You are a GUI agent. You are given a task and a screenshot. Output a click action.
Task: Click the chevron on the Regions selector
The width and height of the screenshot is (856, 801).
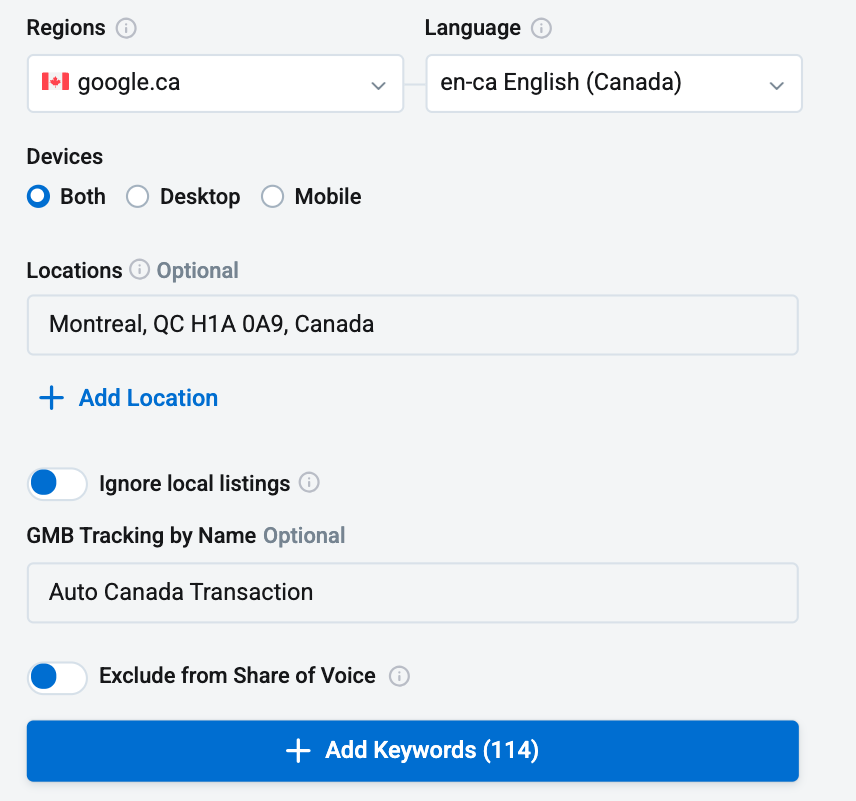(x=379, y=85)
